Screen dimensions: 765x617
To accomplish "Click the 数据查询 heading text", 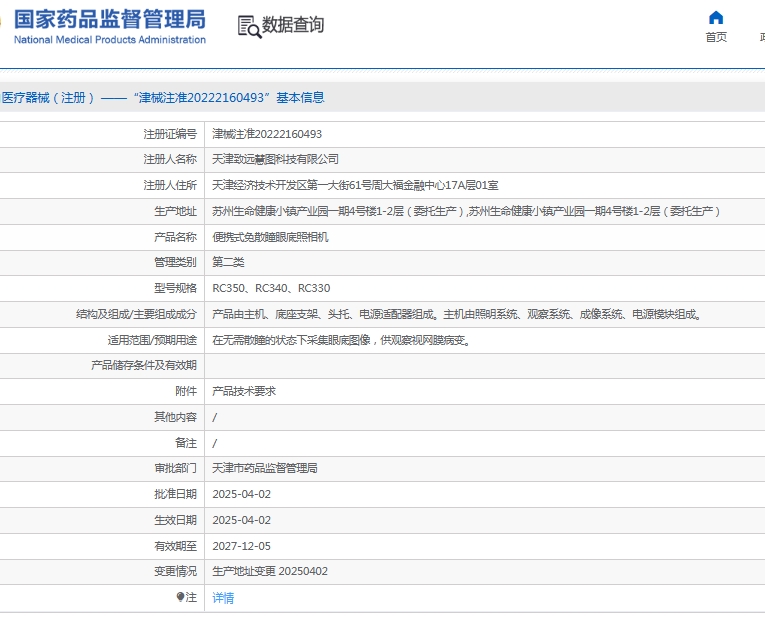I will (x=293, y=25).
